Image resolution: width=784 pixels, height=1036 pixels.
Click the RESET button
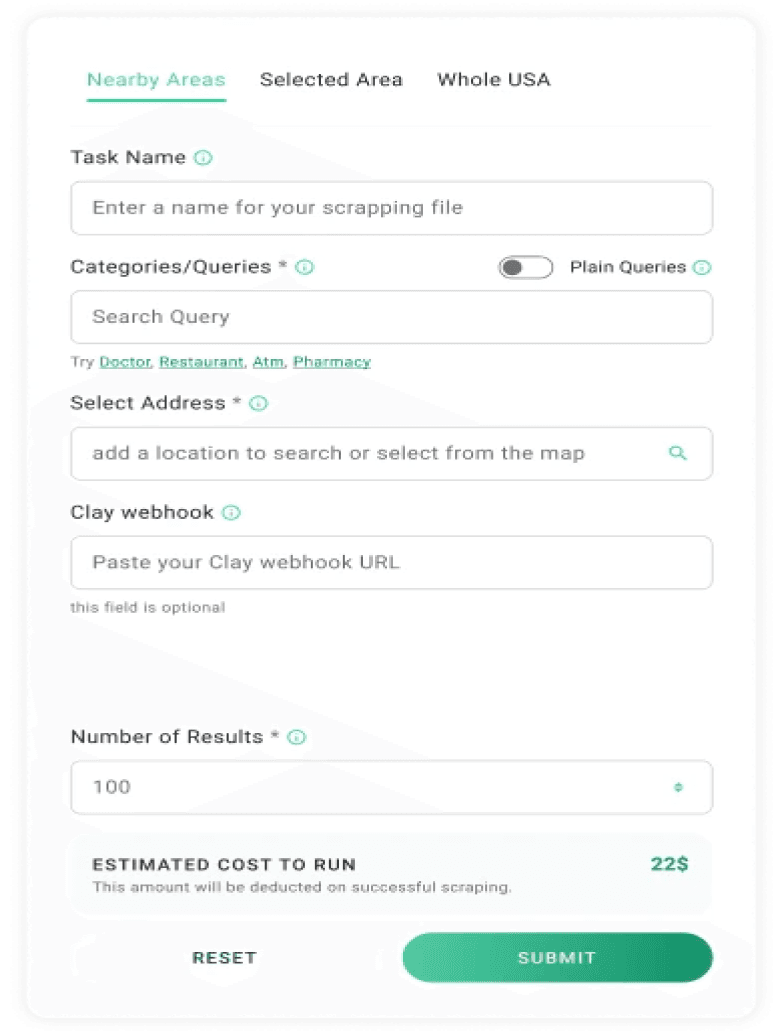tap(225, 957)
